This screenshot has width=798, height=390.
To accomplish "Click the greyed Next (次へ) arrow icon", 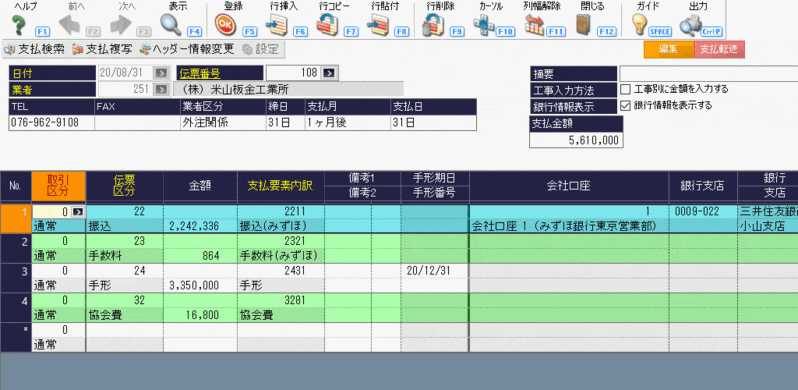I will [x=120, y=24].
